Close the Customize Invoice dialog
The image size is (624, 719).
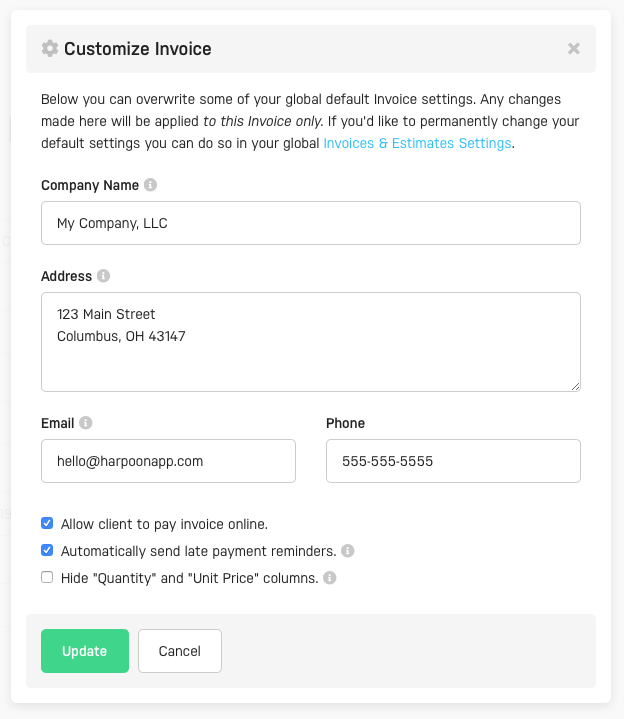click(x=574, y=48)
